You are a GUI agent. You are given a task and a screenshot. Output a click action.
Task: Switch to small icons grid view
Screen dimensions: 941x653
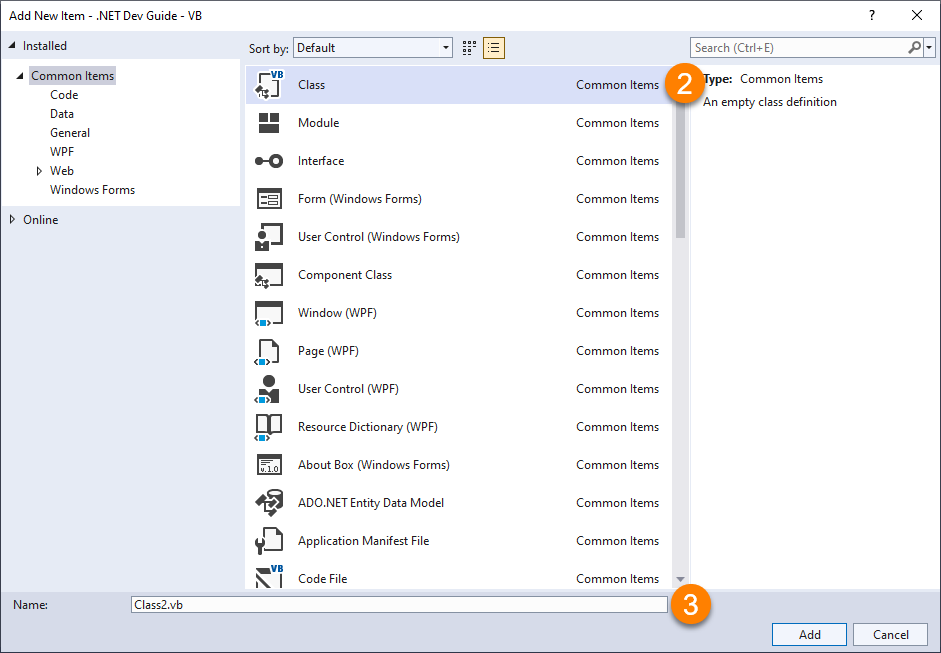[469, 48]
